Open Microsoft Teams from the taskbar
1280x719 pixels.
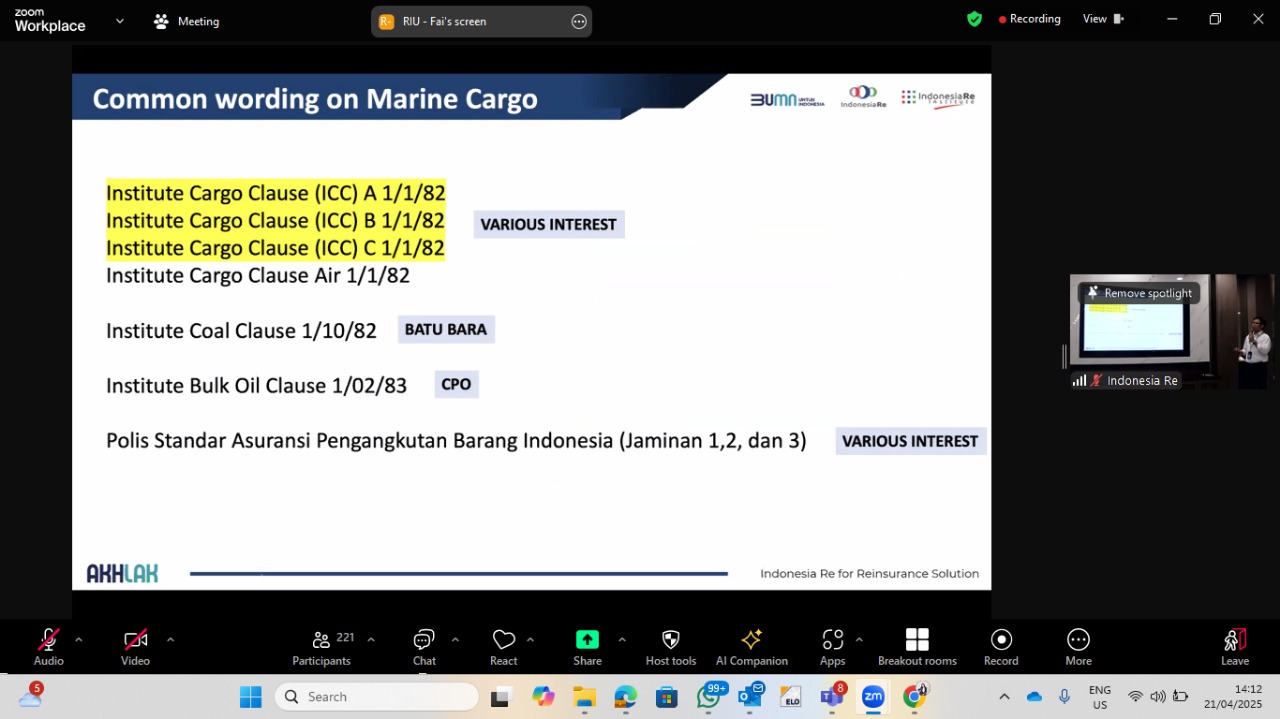coord(832,697)
